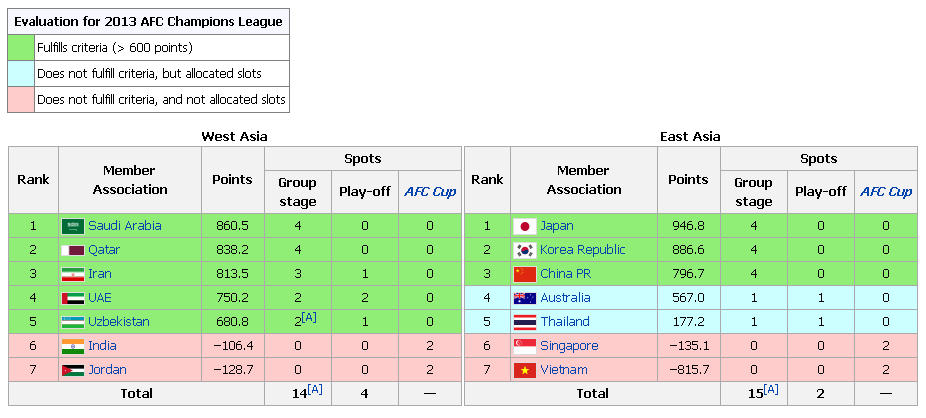The height and width of the screenshot is (418, 926).
Task: Click the Saudi Arabia flag icon
Action: [x=73, y=226]
